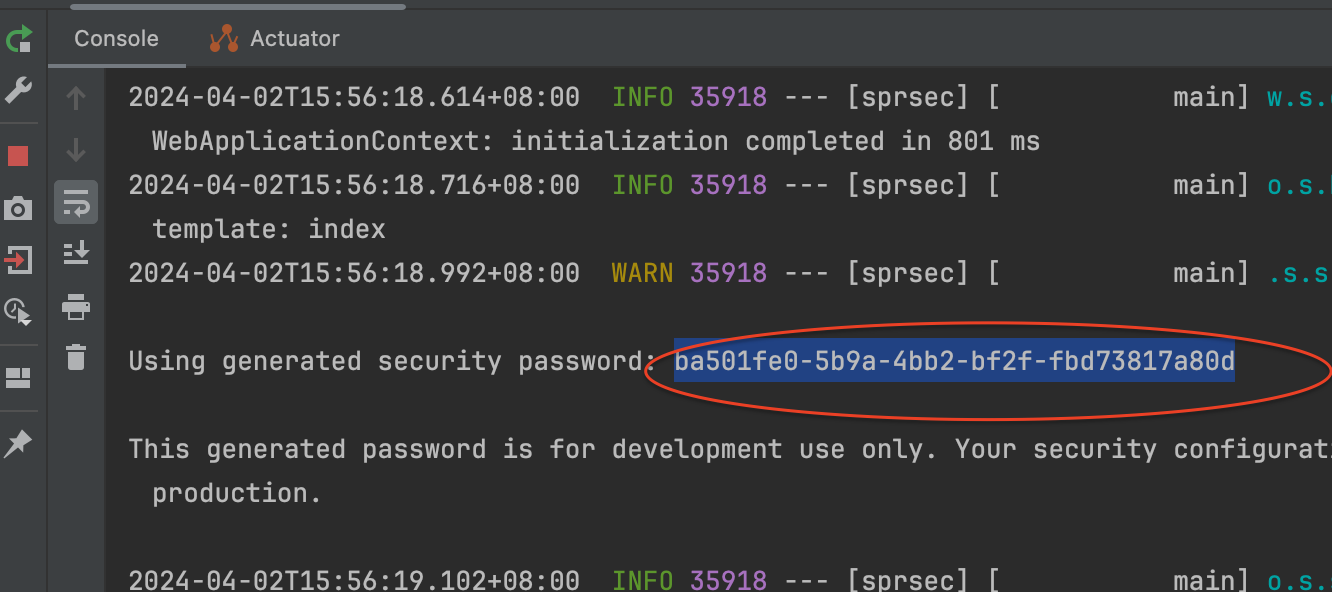Click the layout panel icon in sidebar

[19, 378]
